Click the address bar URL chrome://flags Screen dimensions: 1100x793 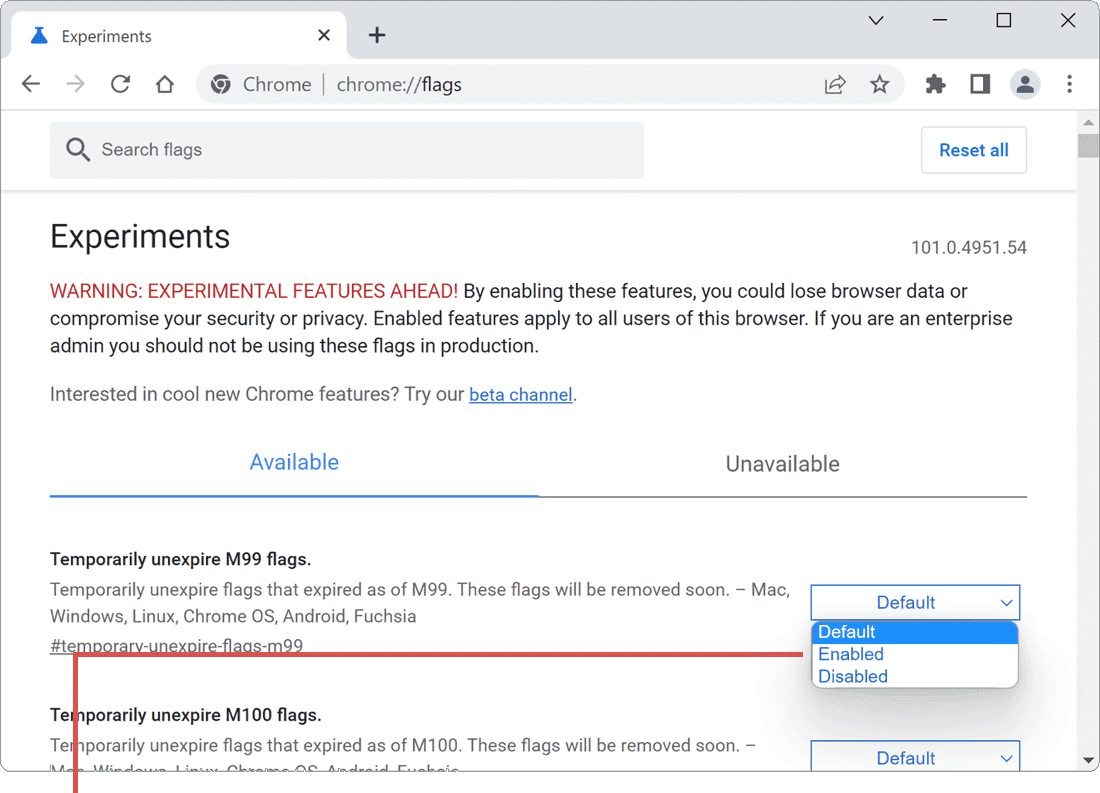(x=399, y=84)
